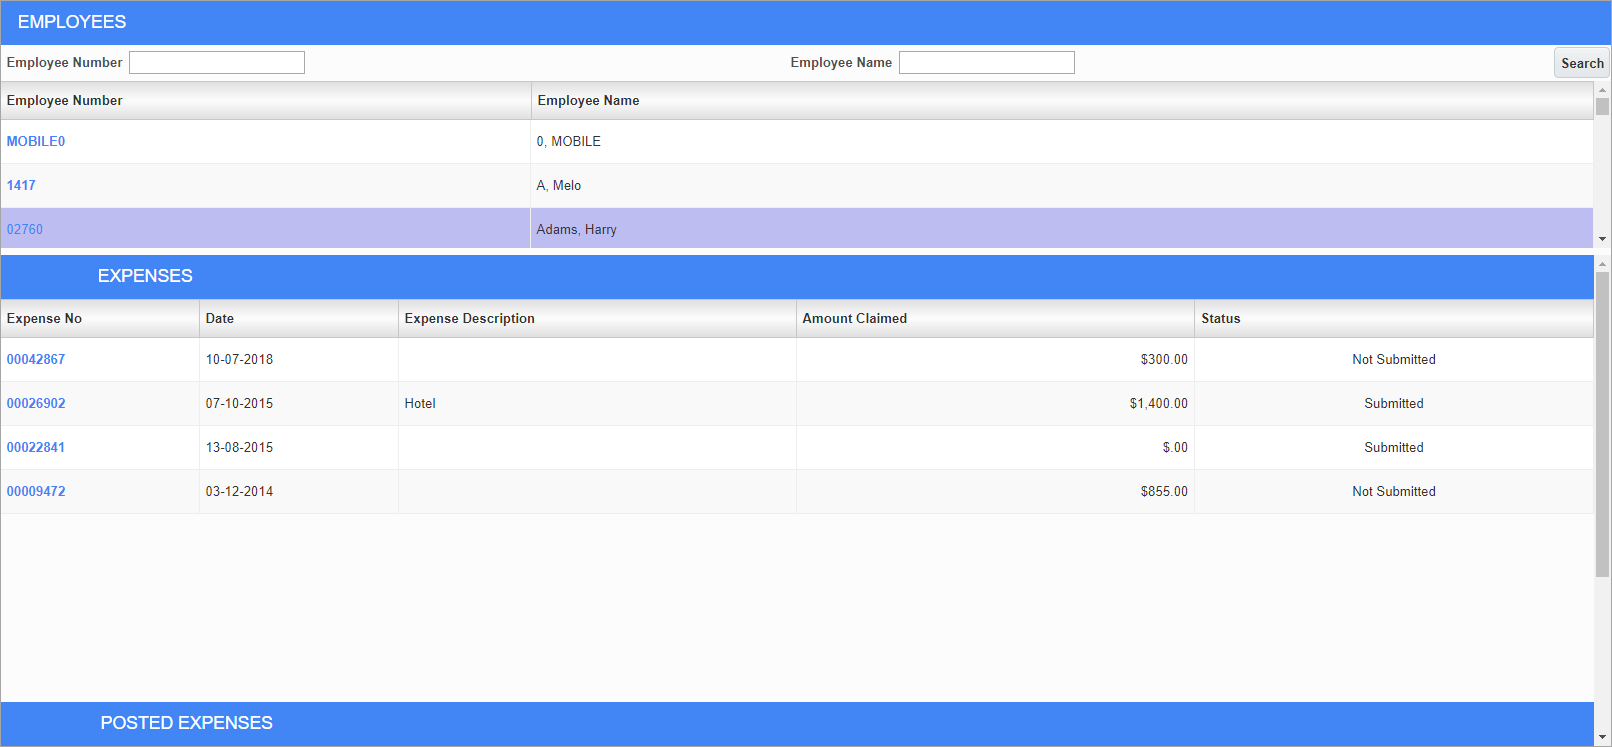Select the '0, MOBILE' name cell

pyautogui.click(x=1062, y=142)
